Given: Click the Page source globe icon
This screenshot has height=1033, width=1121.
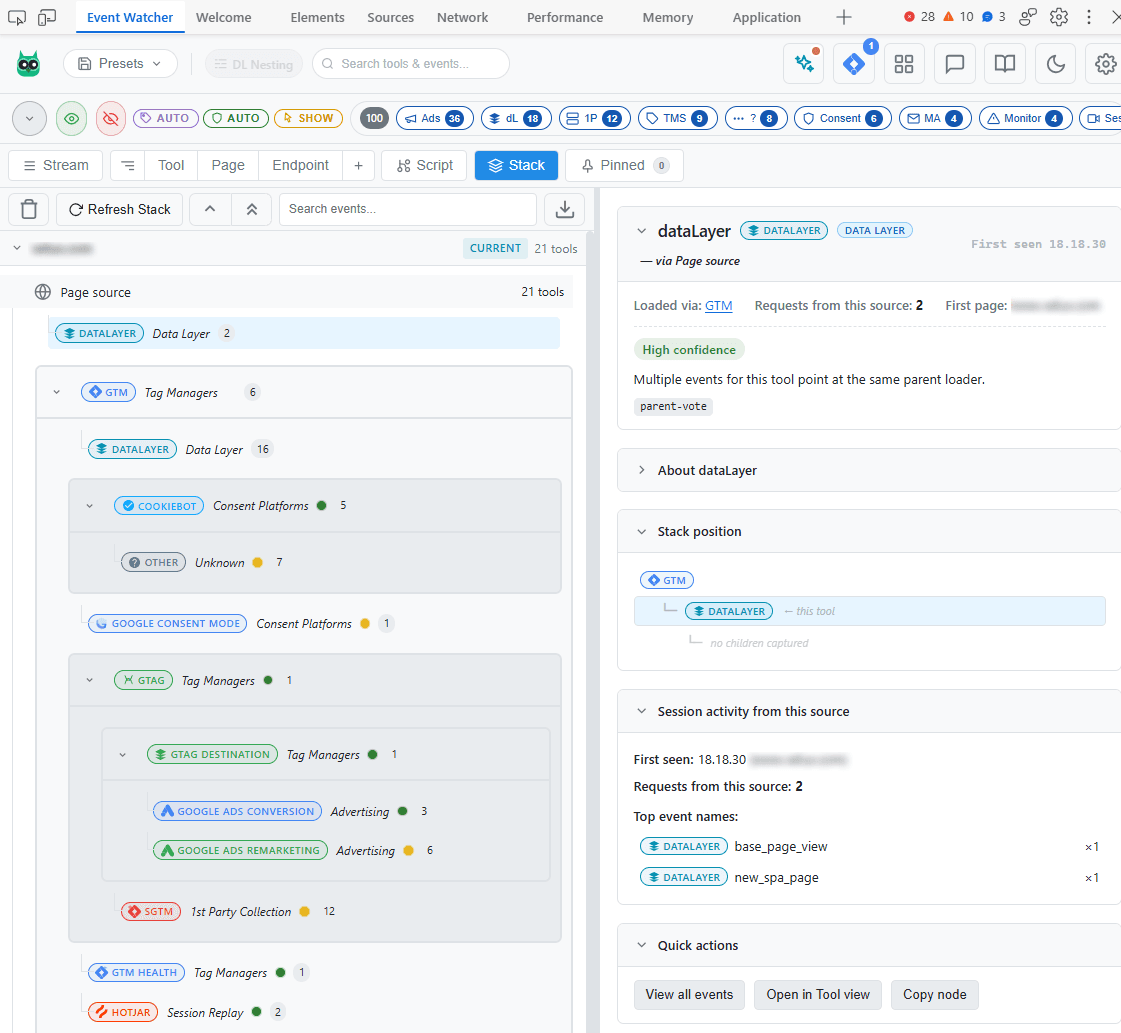Looking at the screenshot, I should click(43, 292).
